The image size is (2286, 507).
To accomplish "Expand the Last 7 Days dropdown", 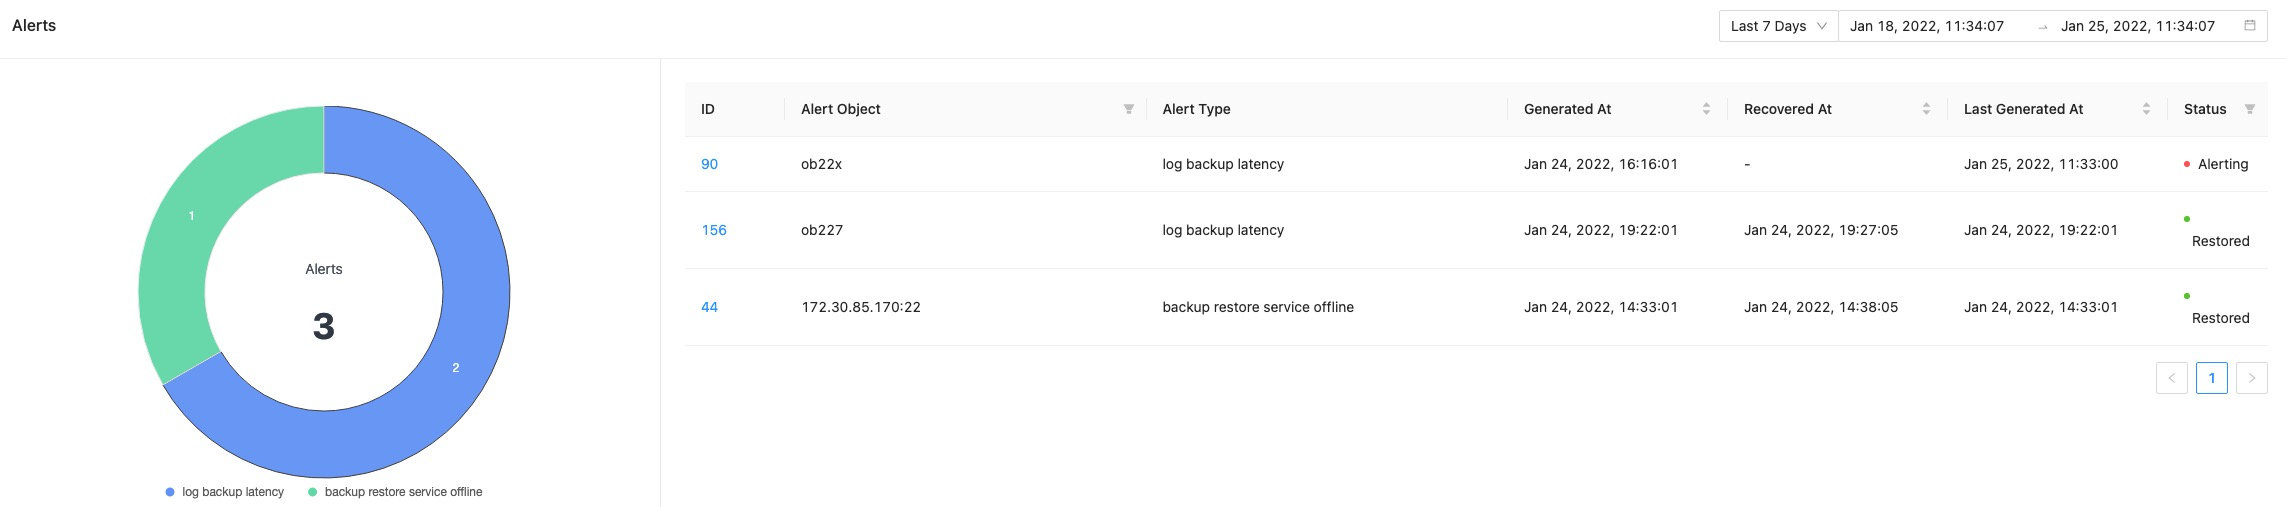I will (1778, 26).
